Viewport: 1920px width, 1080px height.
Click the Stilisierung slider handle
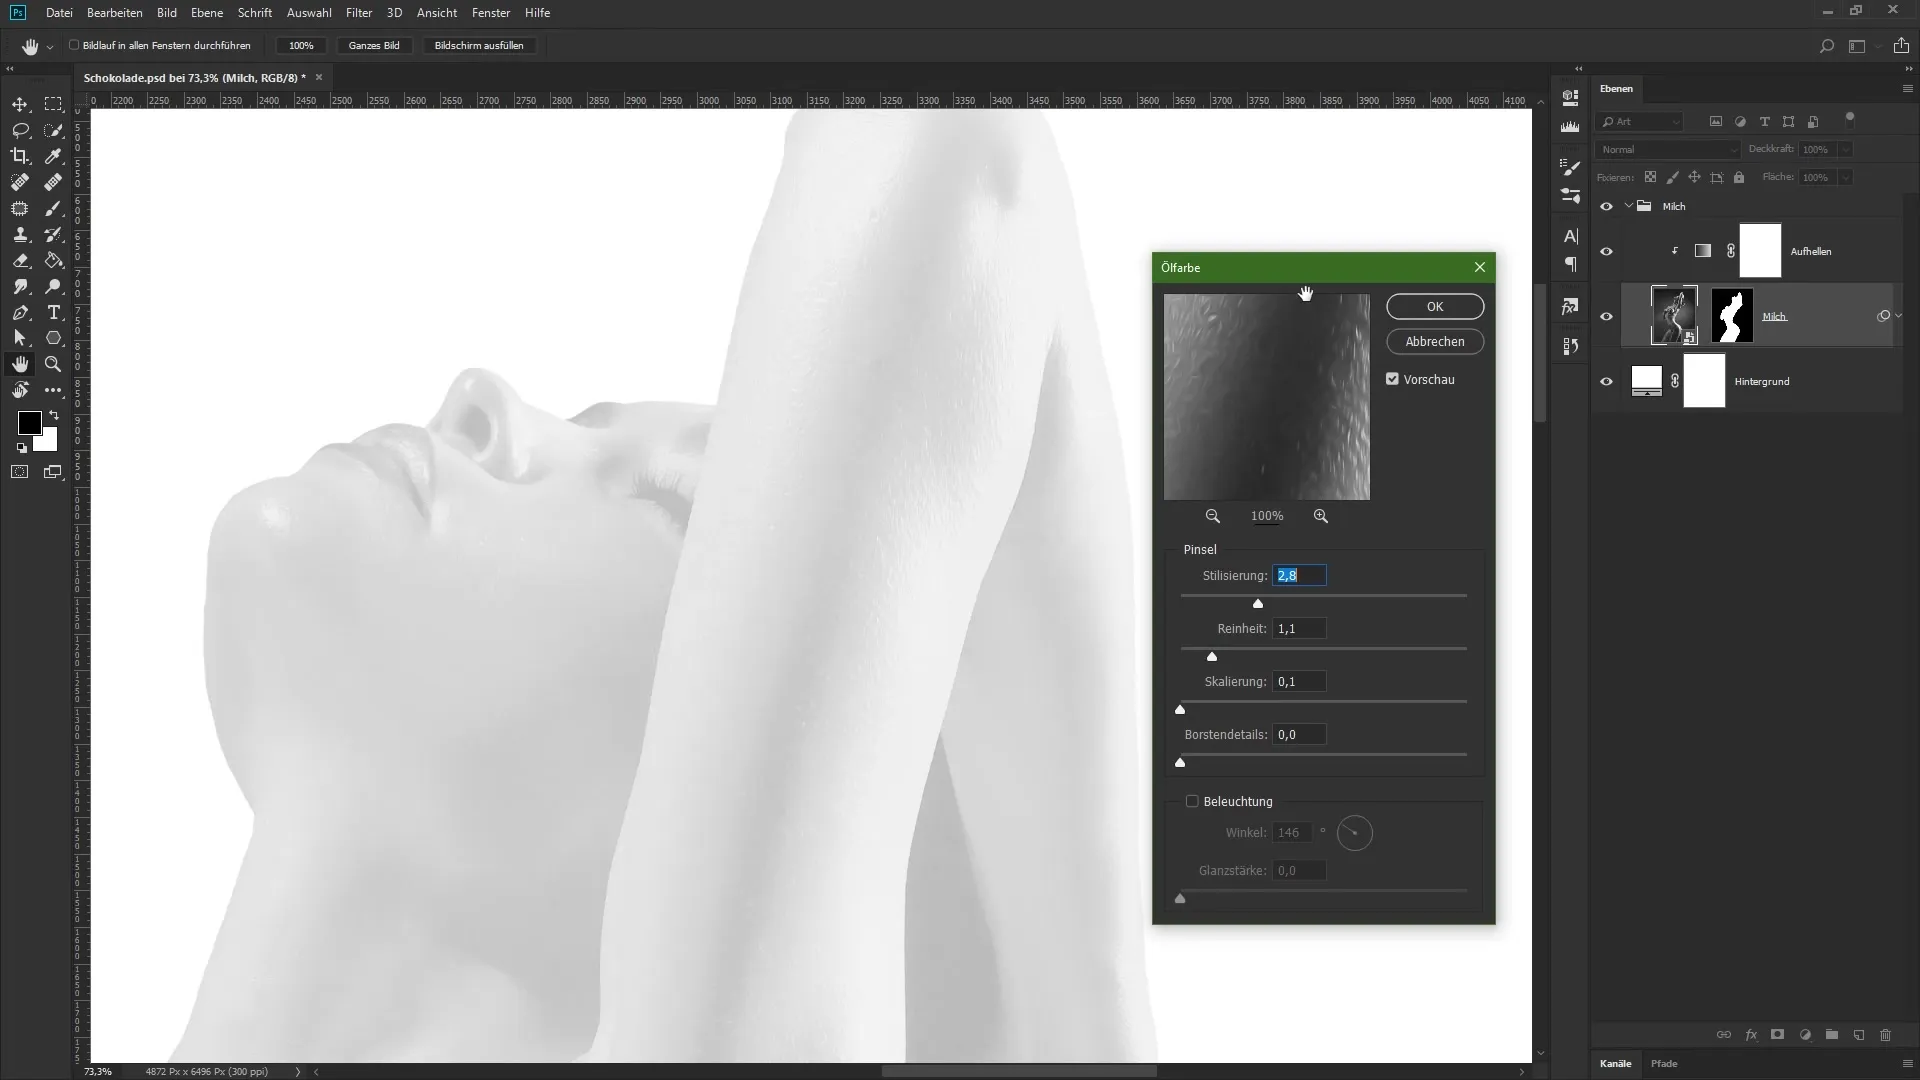tap(1258, 603)
